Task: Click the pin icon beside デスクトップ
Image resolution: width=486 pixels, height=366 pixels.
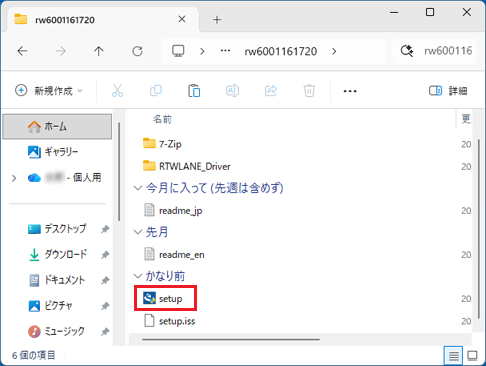Action: (x=105, y=229)
